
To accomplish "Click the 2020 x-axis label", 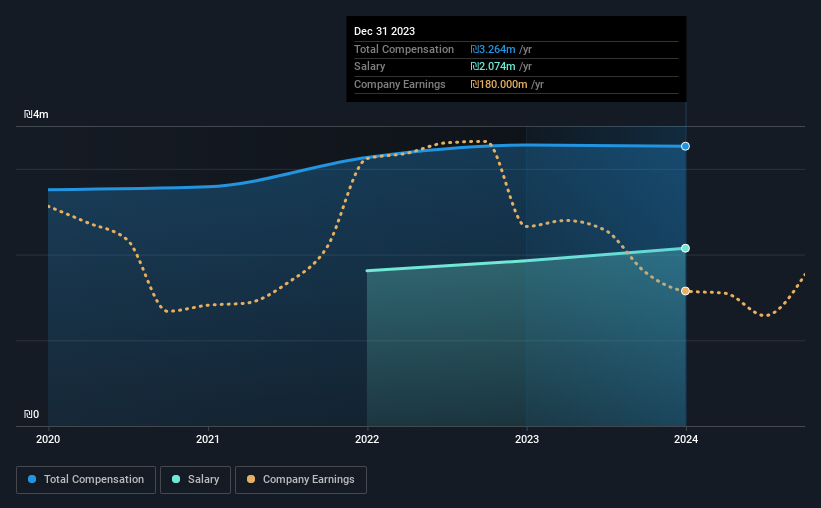I will pos(48,439).
